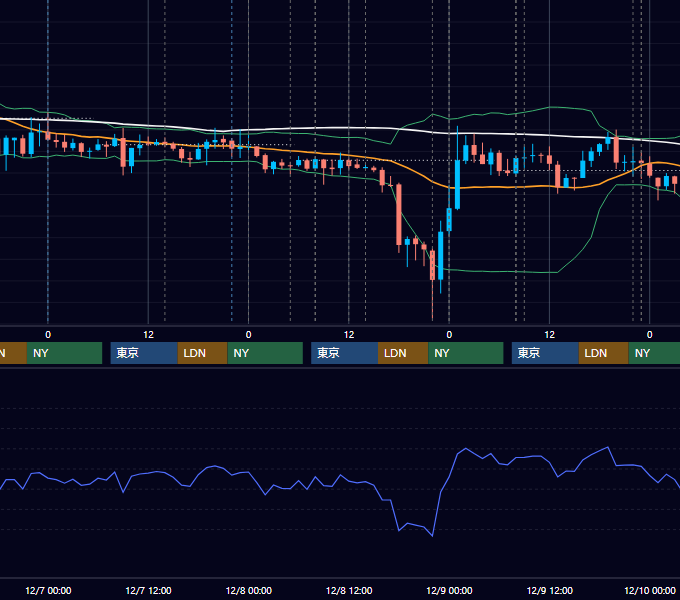The width and height of the screenshot is (680, 600).
Task: Click the 12/8 12:00 date label
Action: (349, 590)
